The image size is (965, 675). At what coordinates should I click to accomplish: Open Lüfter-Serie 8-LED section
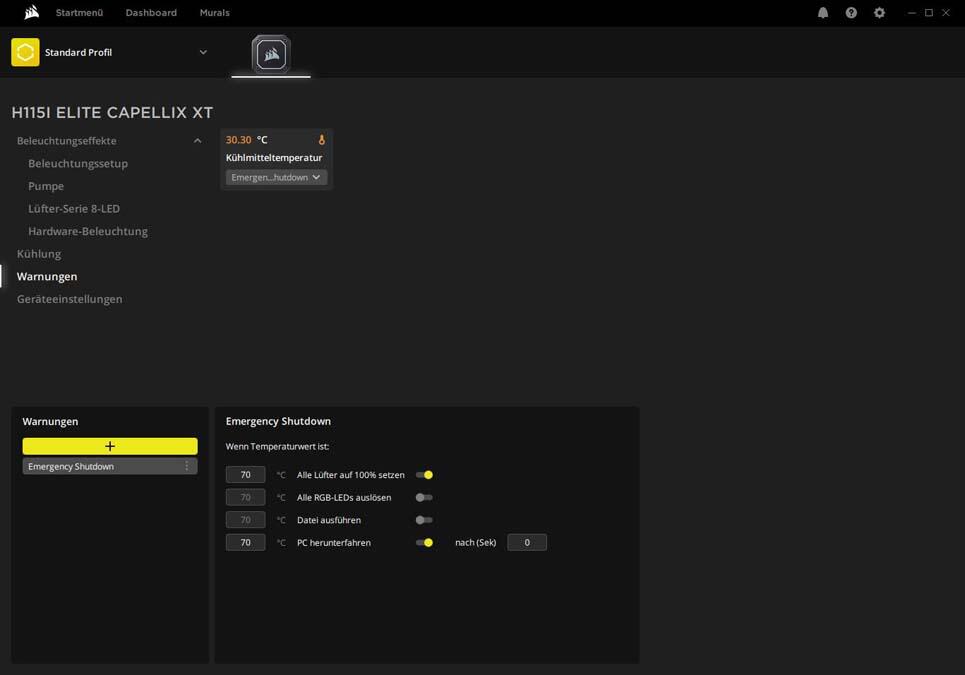coord(74,209)
